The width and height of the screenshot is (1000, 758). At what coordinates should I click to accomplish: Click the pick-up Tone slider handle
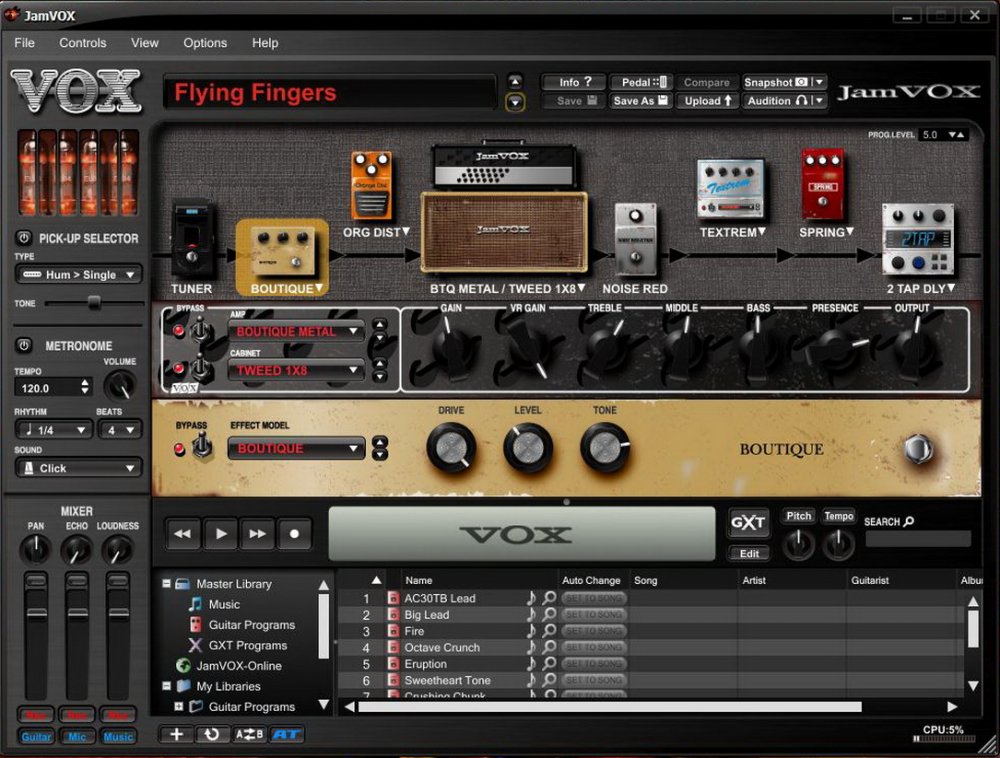coord(94,303)
